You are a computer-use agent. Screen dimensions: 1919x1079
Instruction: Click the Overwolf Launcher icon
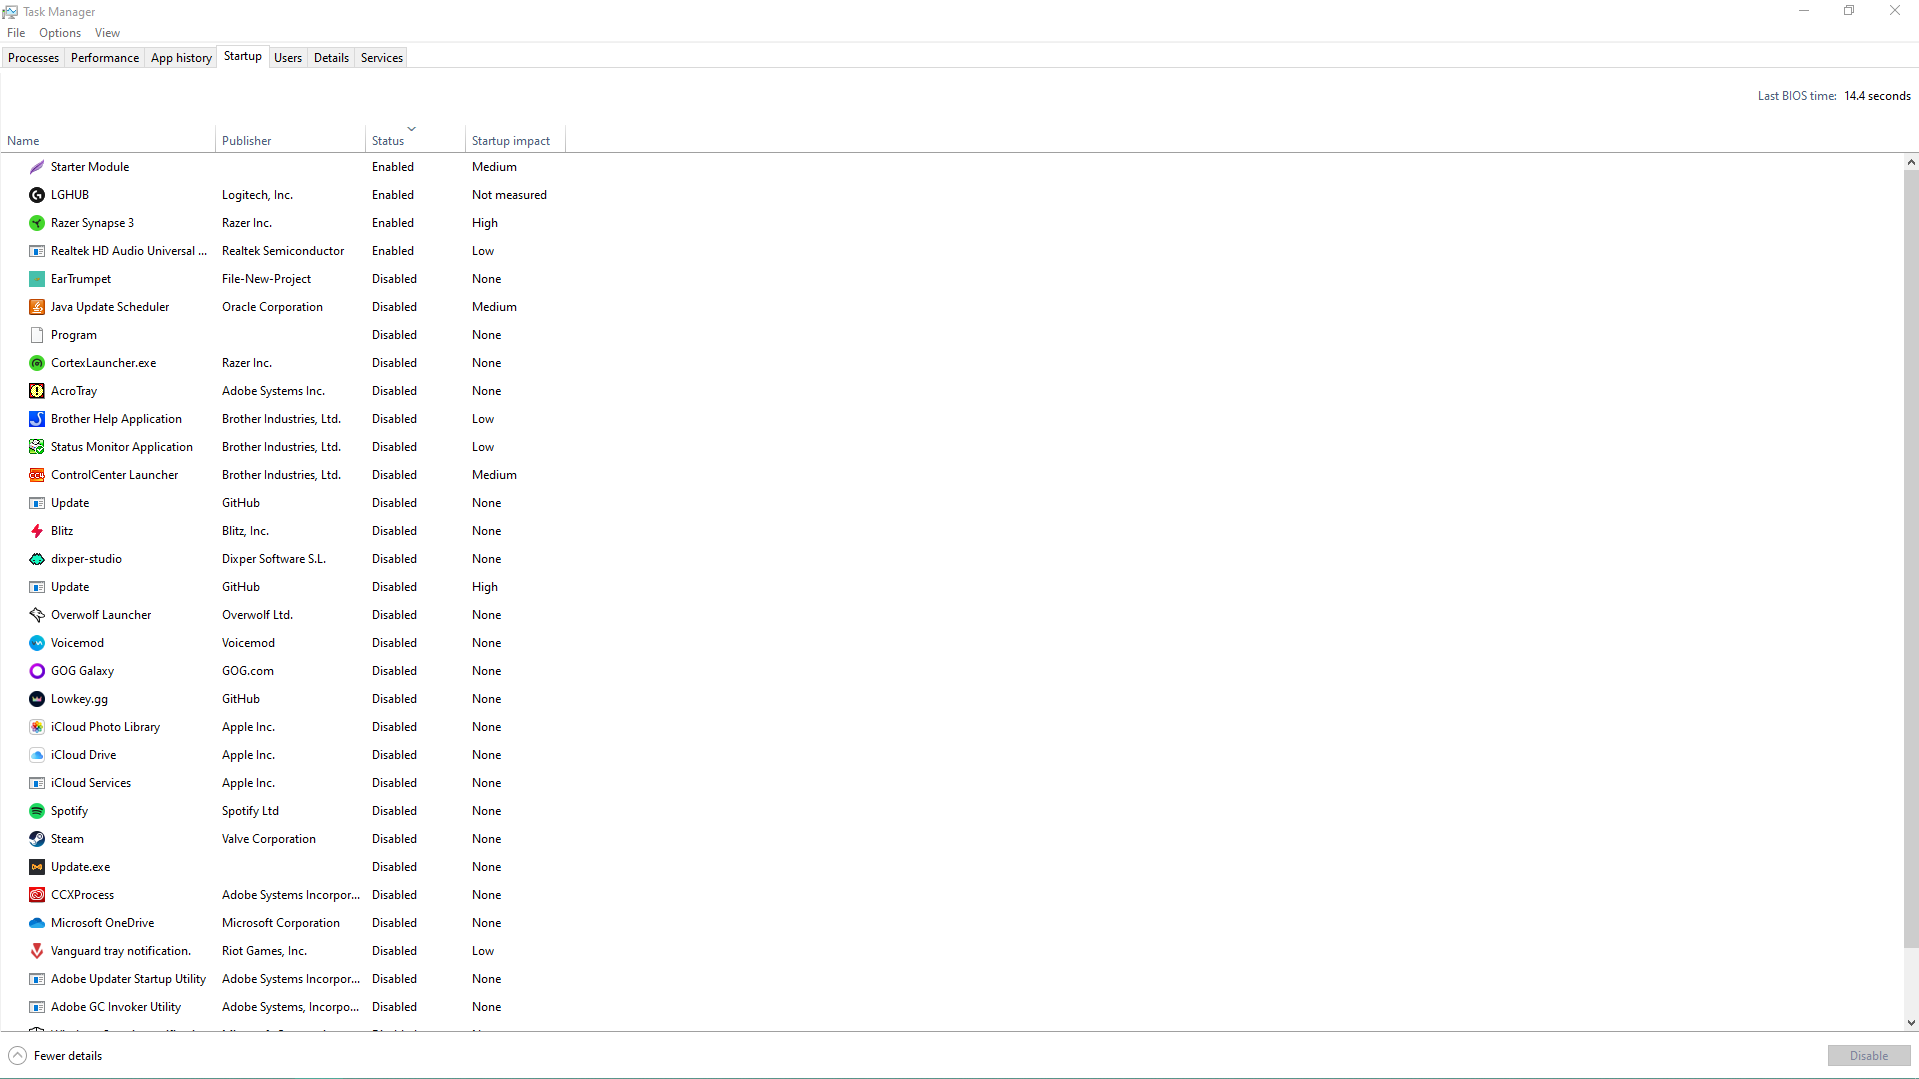point(37,615)
